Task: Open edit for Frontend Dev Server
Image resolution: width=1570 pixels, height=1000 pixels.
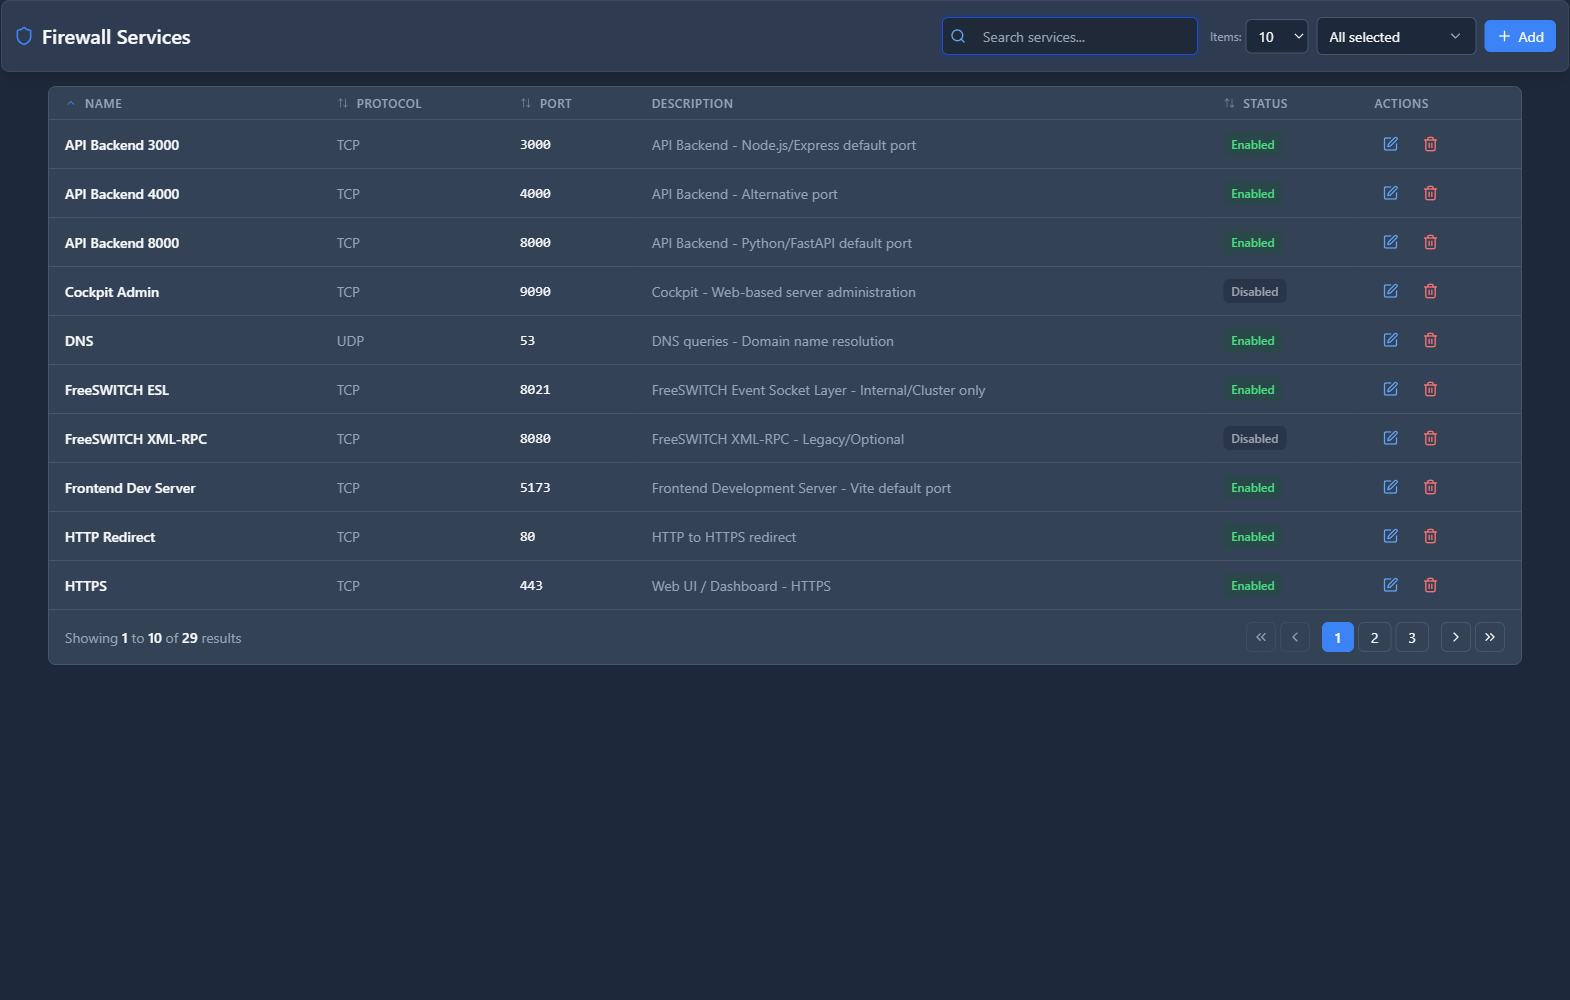Action: pos(1390,487)
